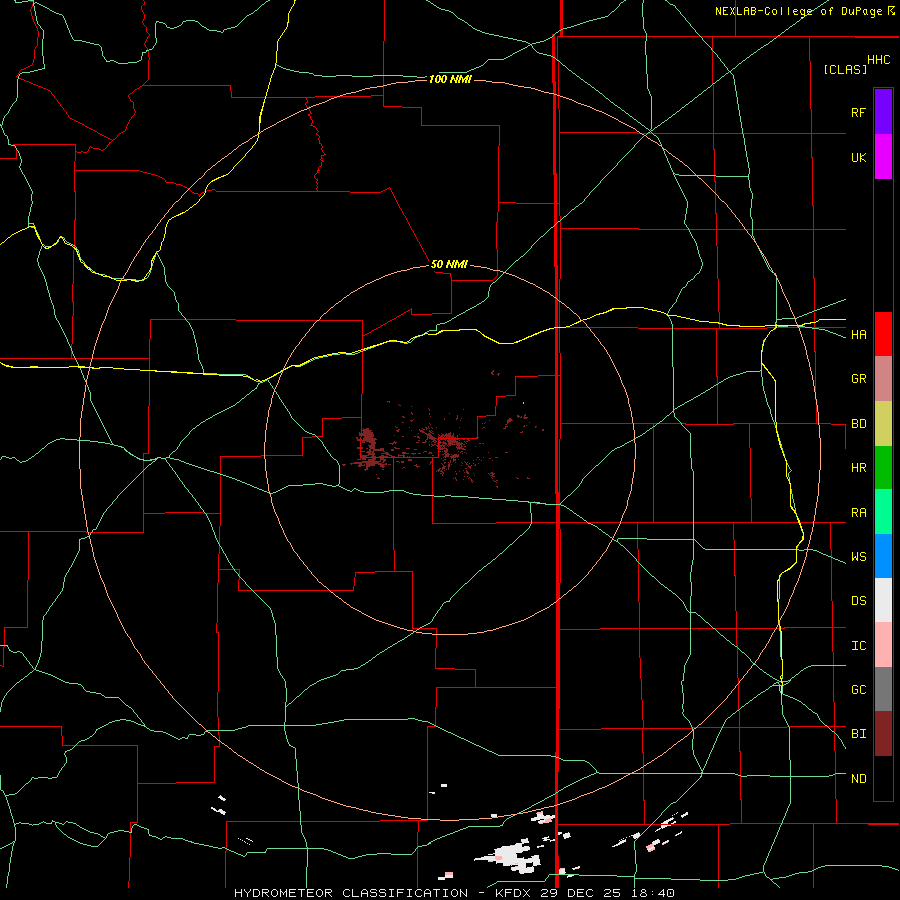This screenshot has height=900, width=900.
Task: Click the HR legend label
Action: (x=858, y=468)
